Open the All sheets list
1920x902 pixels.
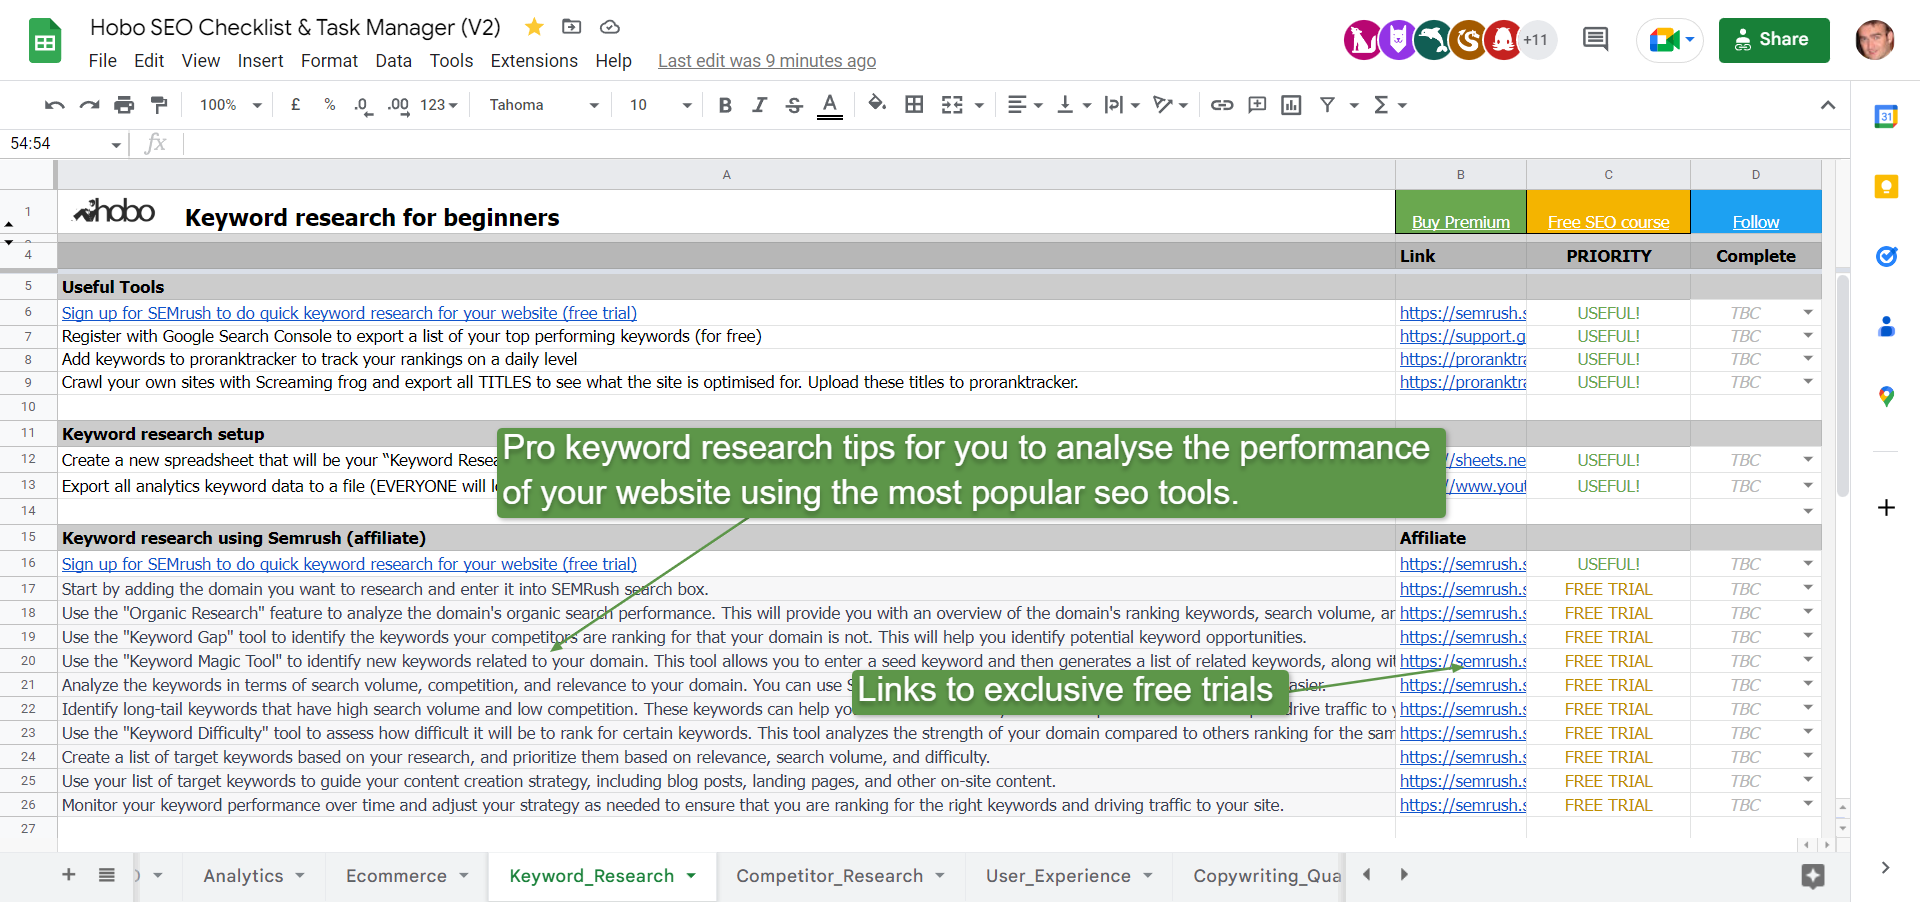[107, 875]
